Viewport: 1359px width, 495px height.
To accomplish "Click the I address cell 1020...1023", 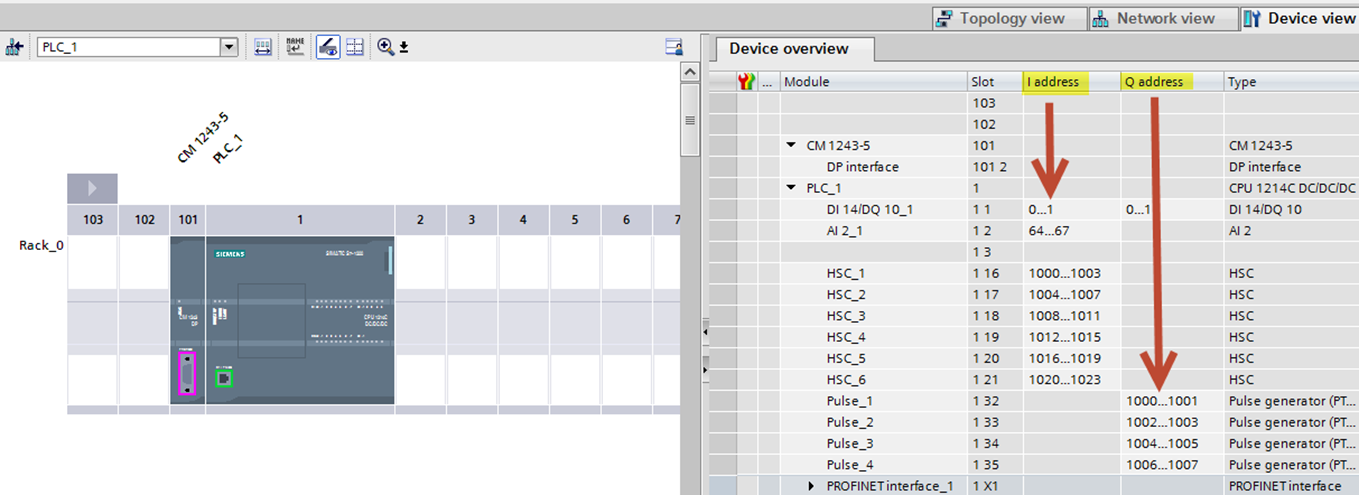I will coord(1071,380).
